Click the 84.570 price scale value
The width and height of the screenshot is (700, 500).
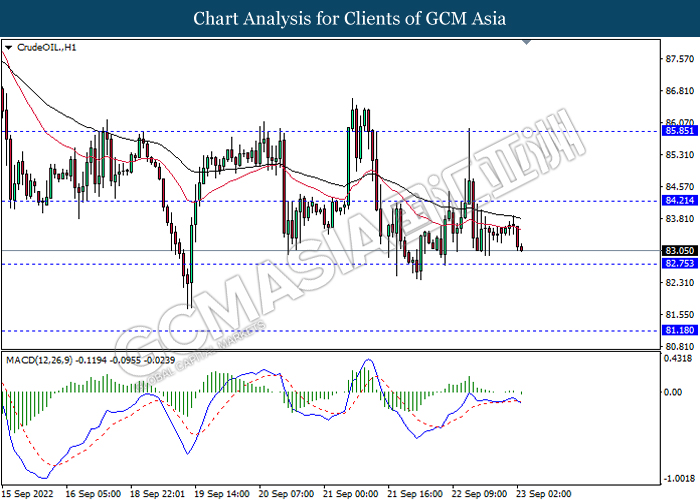679,187
